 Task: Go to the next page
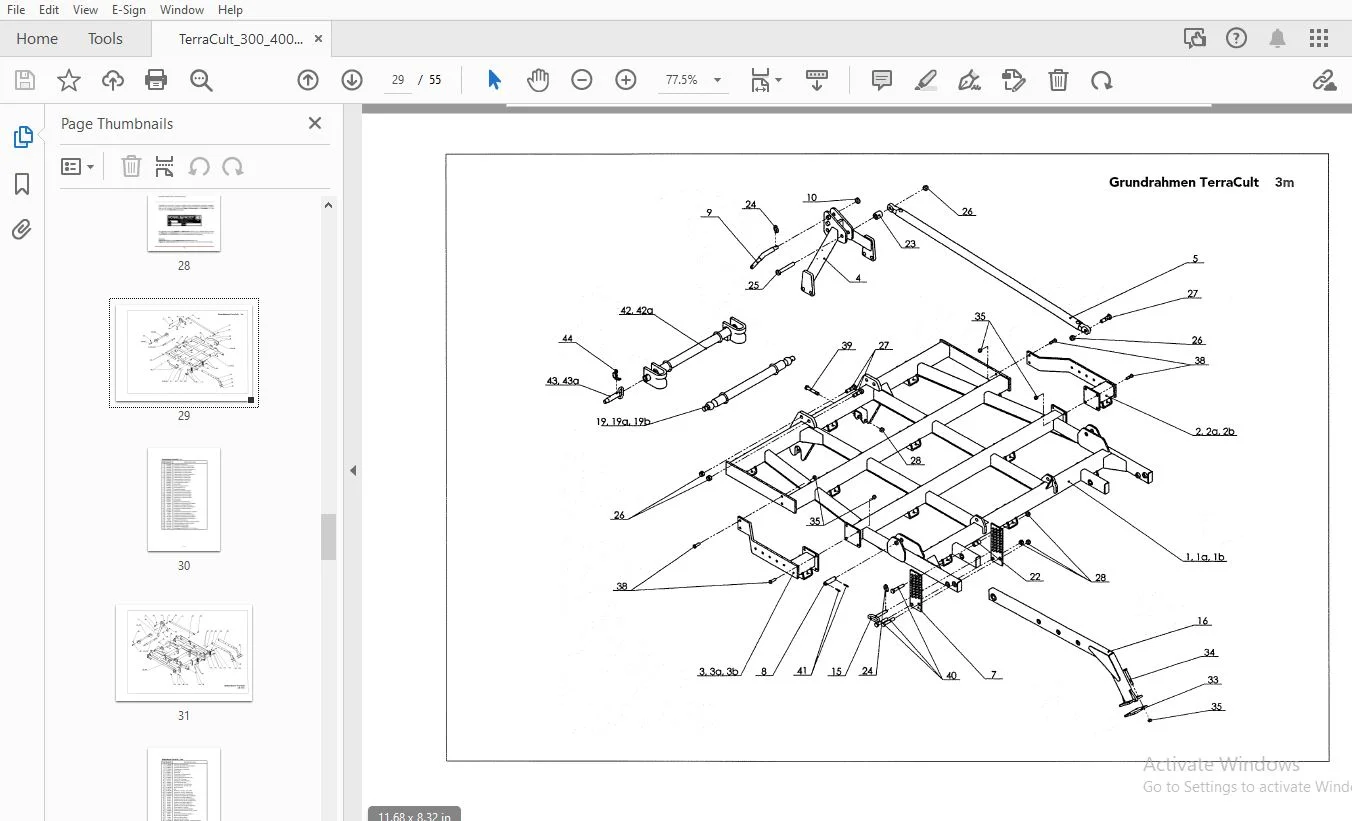(x=352, y=80)
